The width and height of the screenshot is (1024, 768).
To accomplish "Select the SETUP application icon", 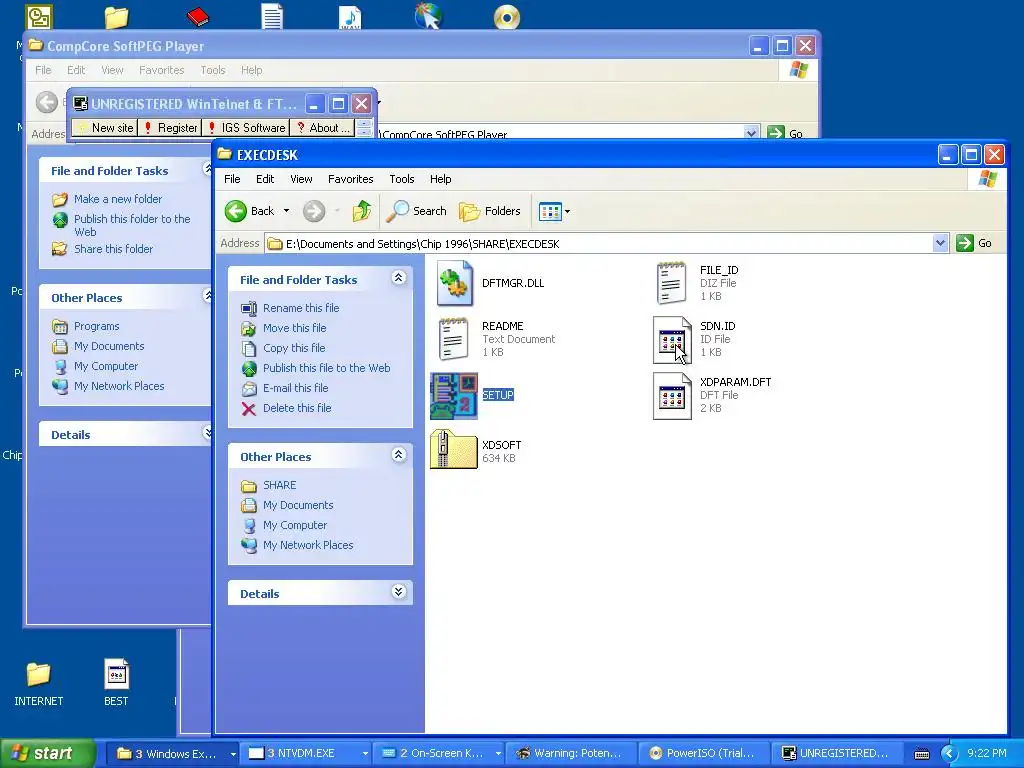I will point(454,396).
